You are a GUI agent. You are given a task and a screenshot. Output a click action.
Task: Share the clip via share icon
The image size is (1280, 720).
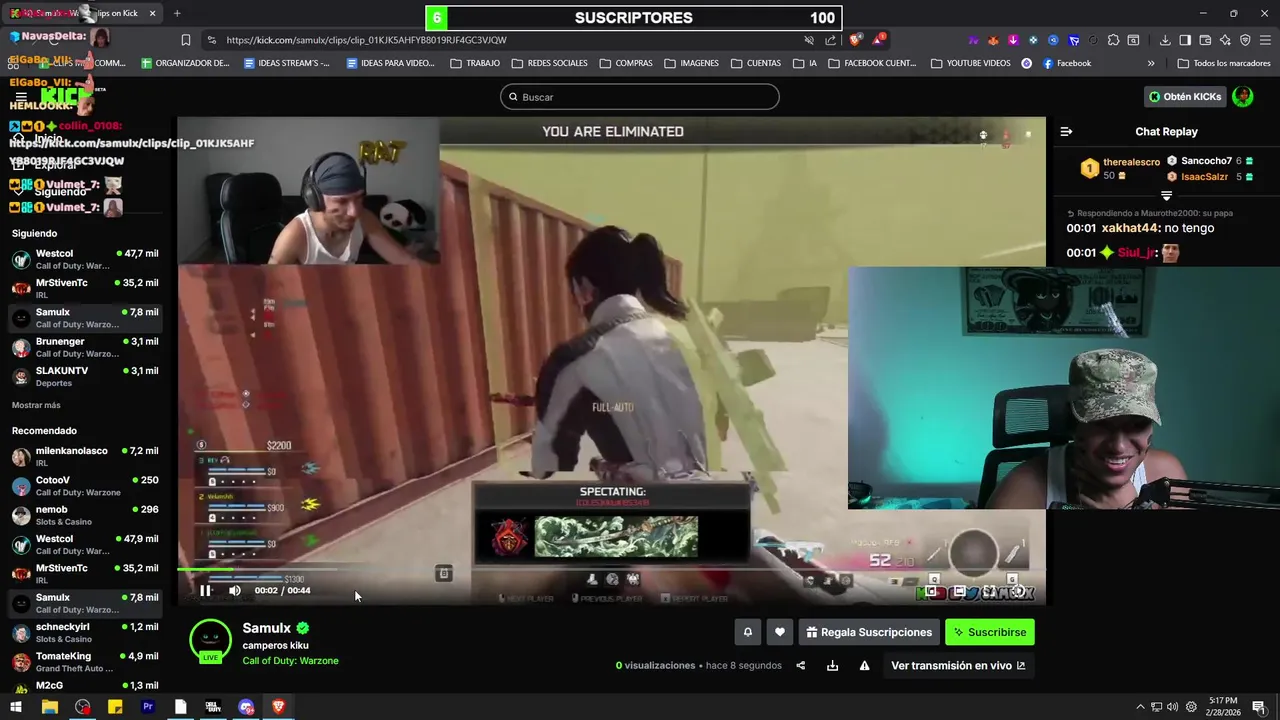click(x=800, y=666)
